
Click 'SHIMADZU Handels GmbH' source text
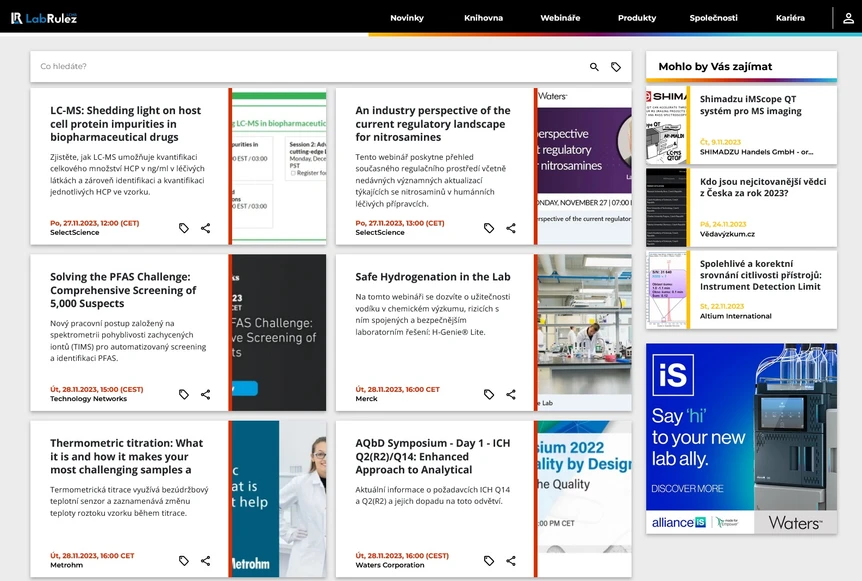tap(756, 152)
